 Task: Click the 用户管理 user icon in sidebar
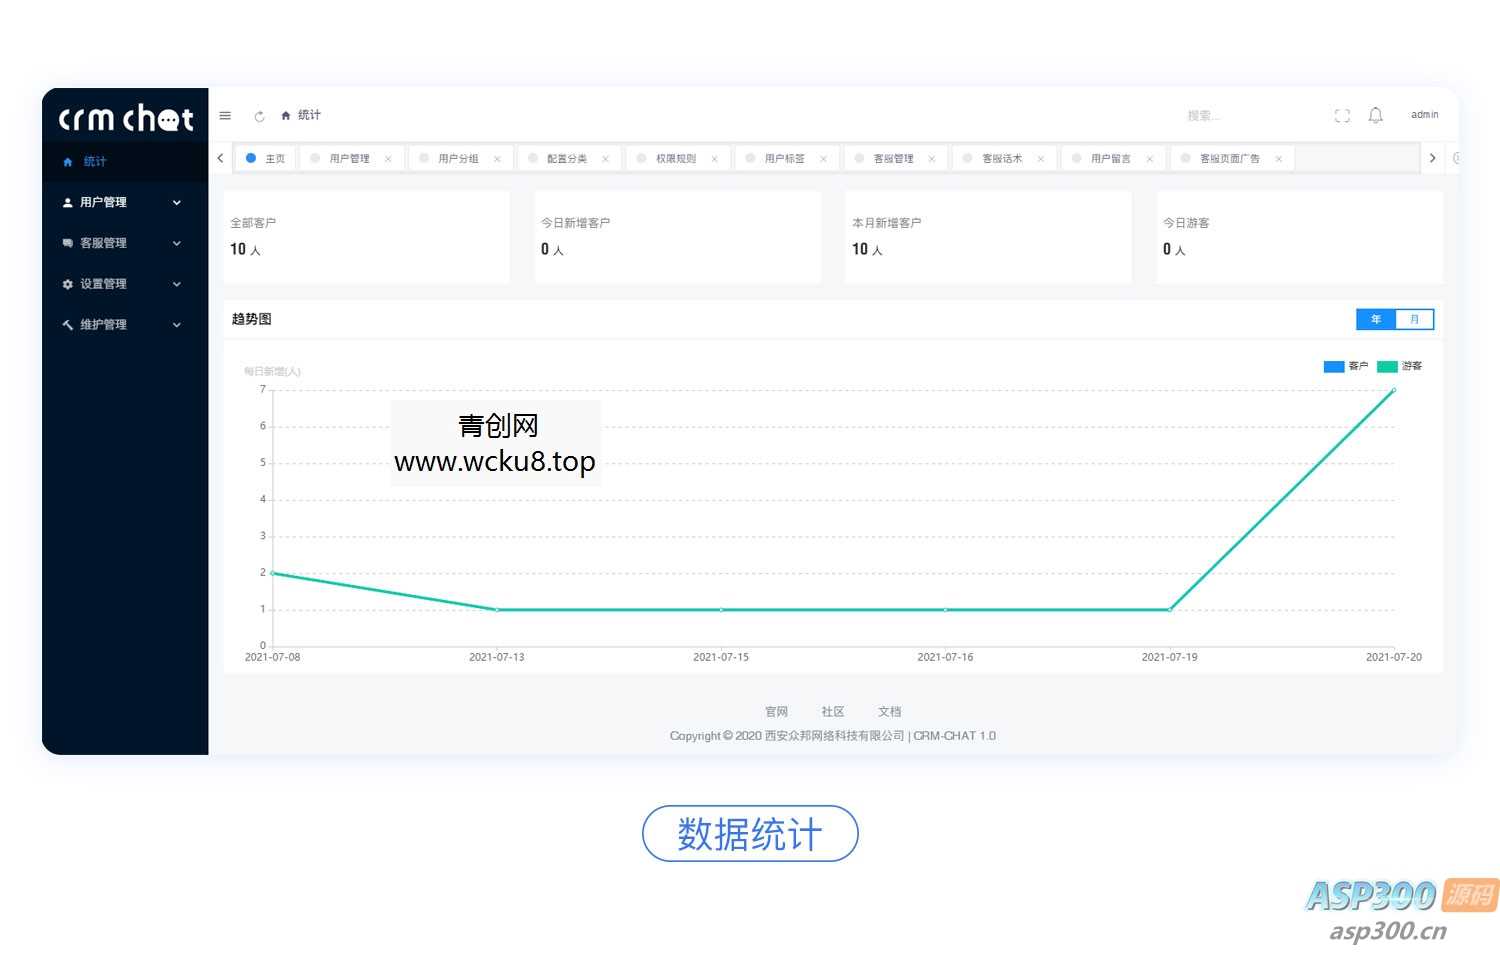coord(67,202)
